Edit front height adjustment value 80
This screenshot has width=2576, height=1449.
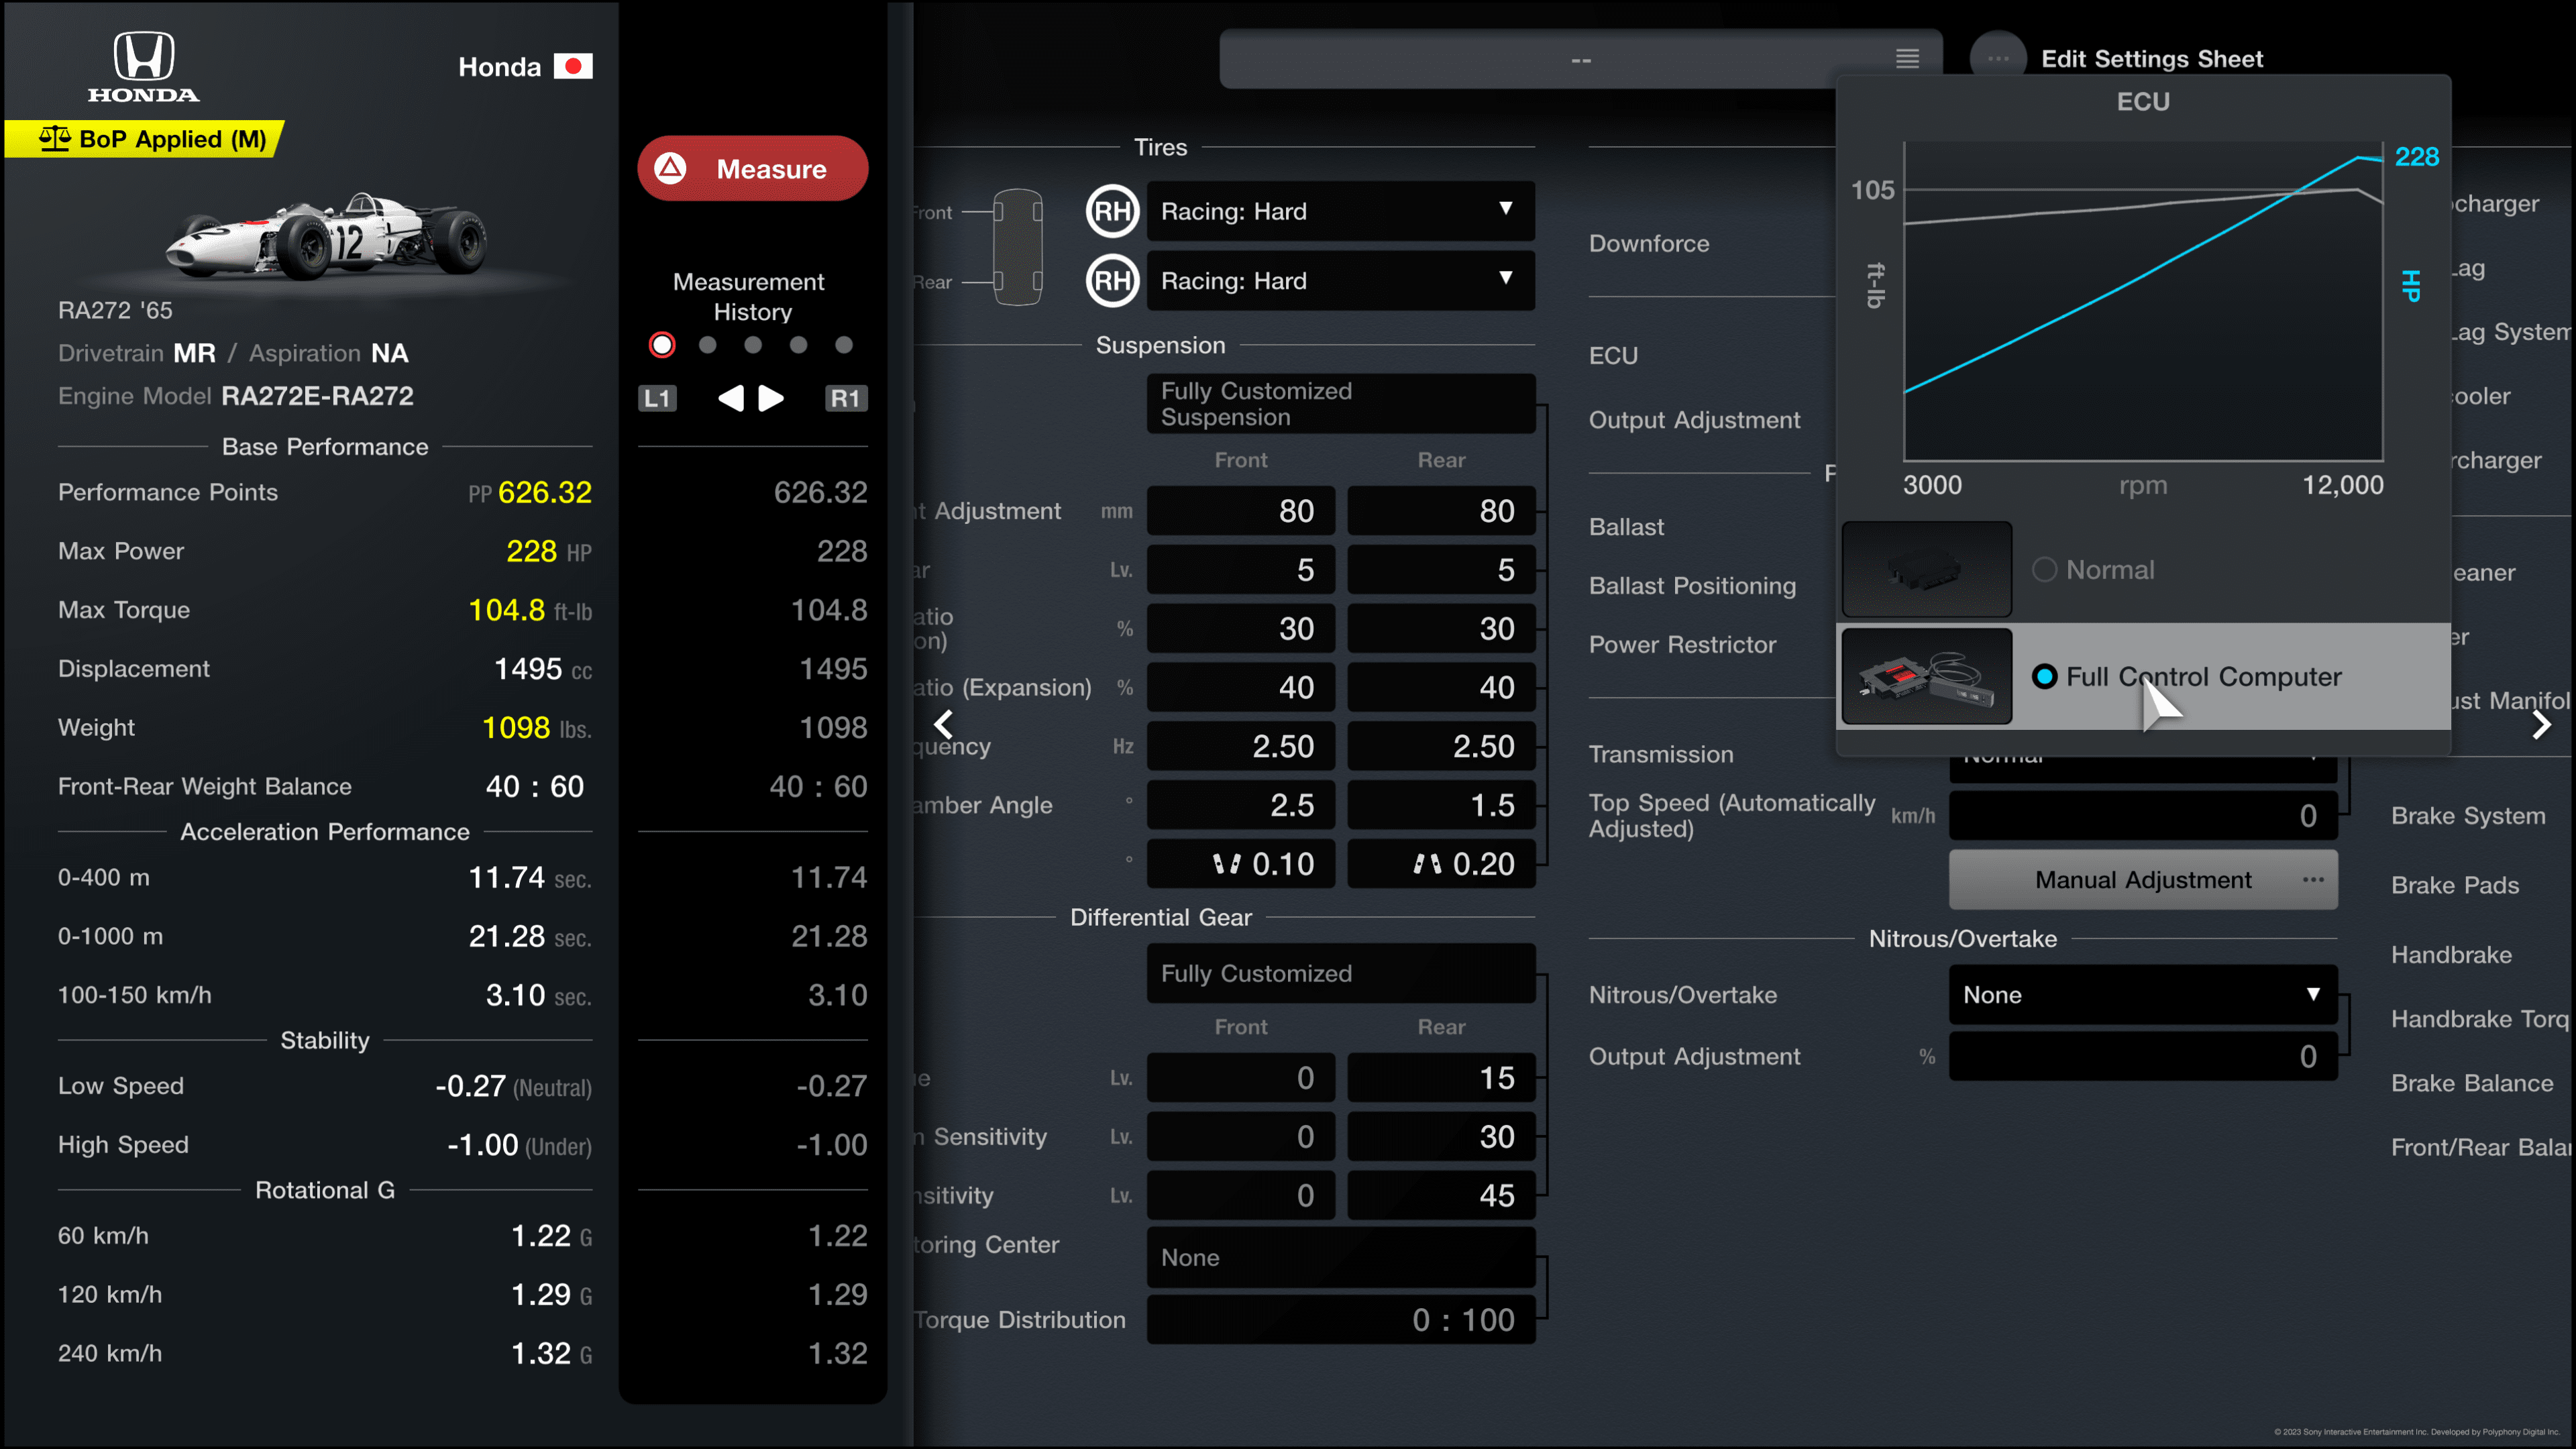pos(1240,511)
